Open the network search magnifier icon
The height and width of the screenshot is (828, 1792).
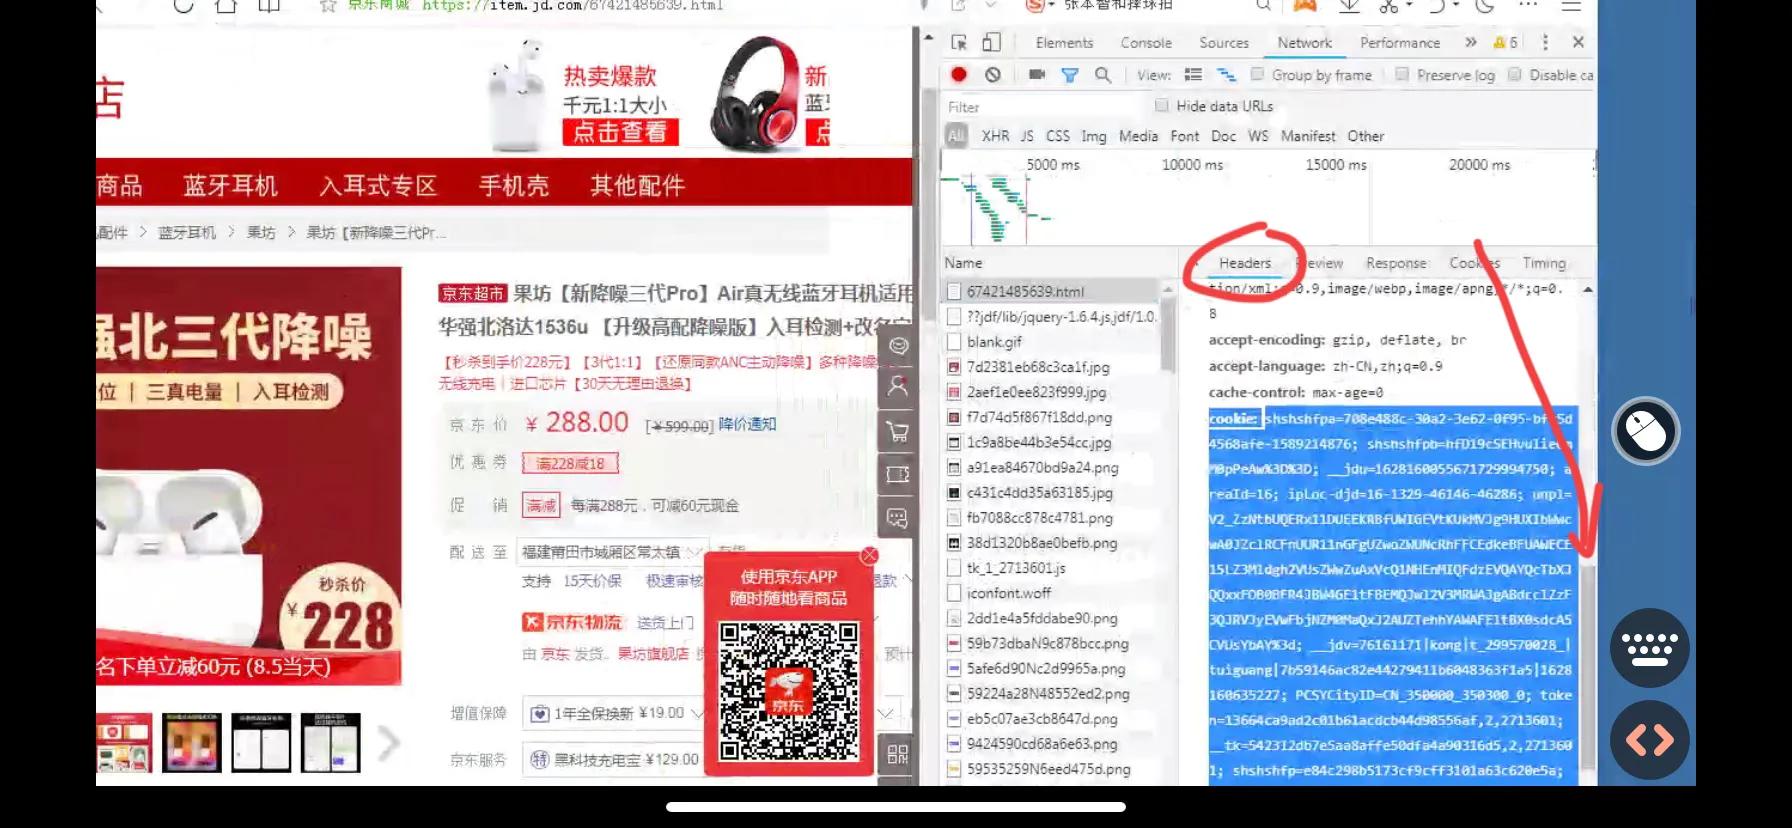(1103, 75)
